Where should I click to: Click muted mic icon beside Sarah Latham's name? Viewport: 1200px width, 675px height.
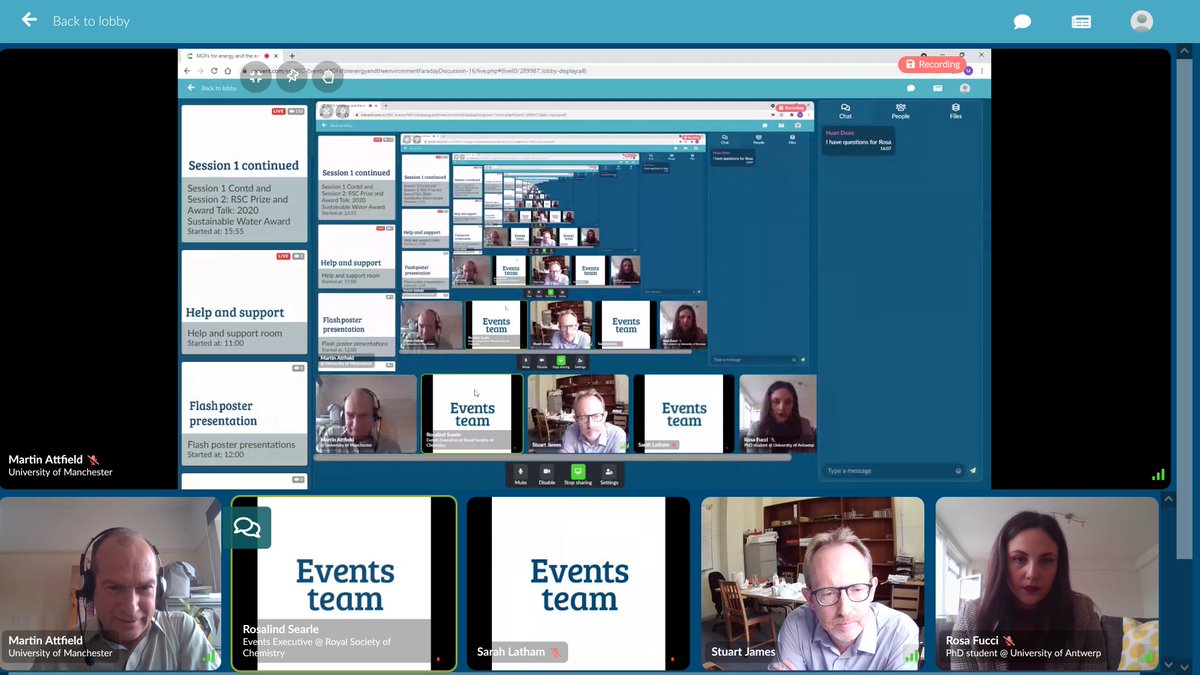point(556,652)
